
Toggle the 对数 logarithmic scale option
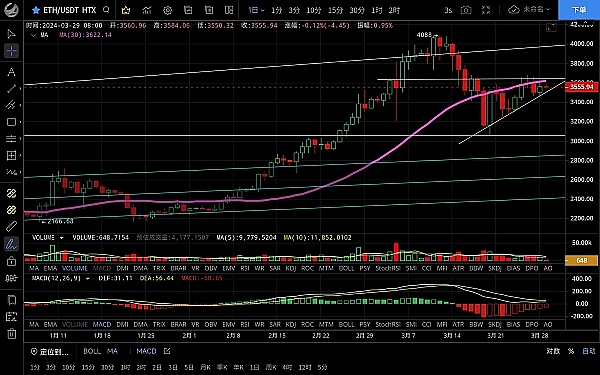point(553,351)
